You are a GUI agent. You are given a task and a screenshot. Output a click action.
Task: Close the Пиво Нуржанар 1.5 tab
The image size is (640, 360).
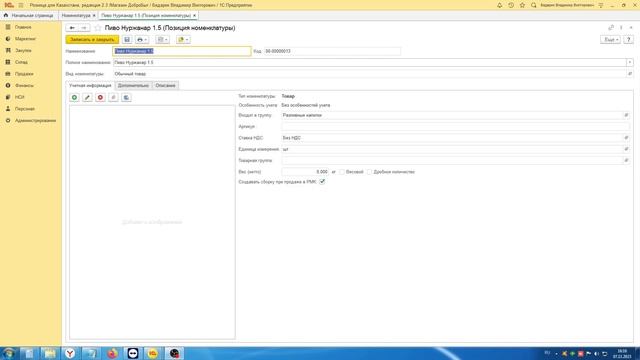pyautogui.click(x=195, y=16)
